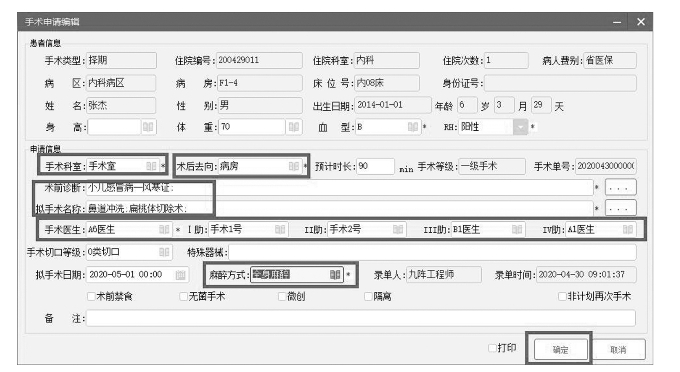
Task: Click the 手术单号 field
Action: point(606,166)
